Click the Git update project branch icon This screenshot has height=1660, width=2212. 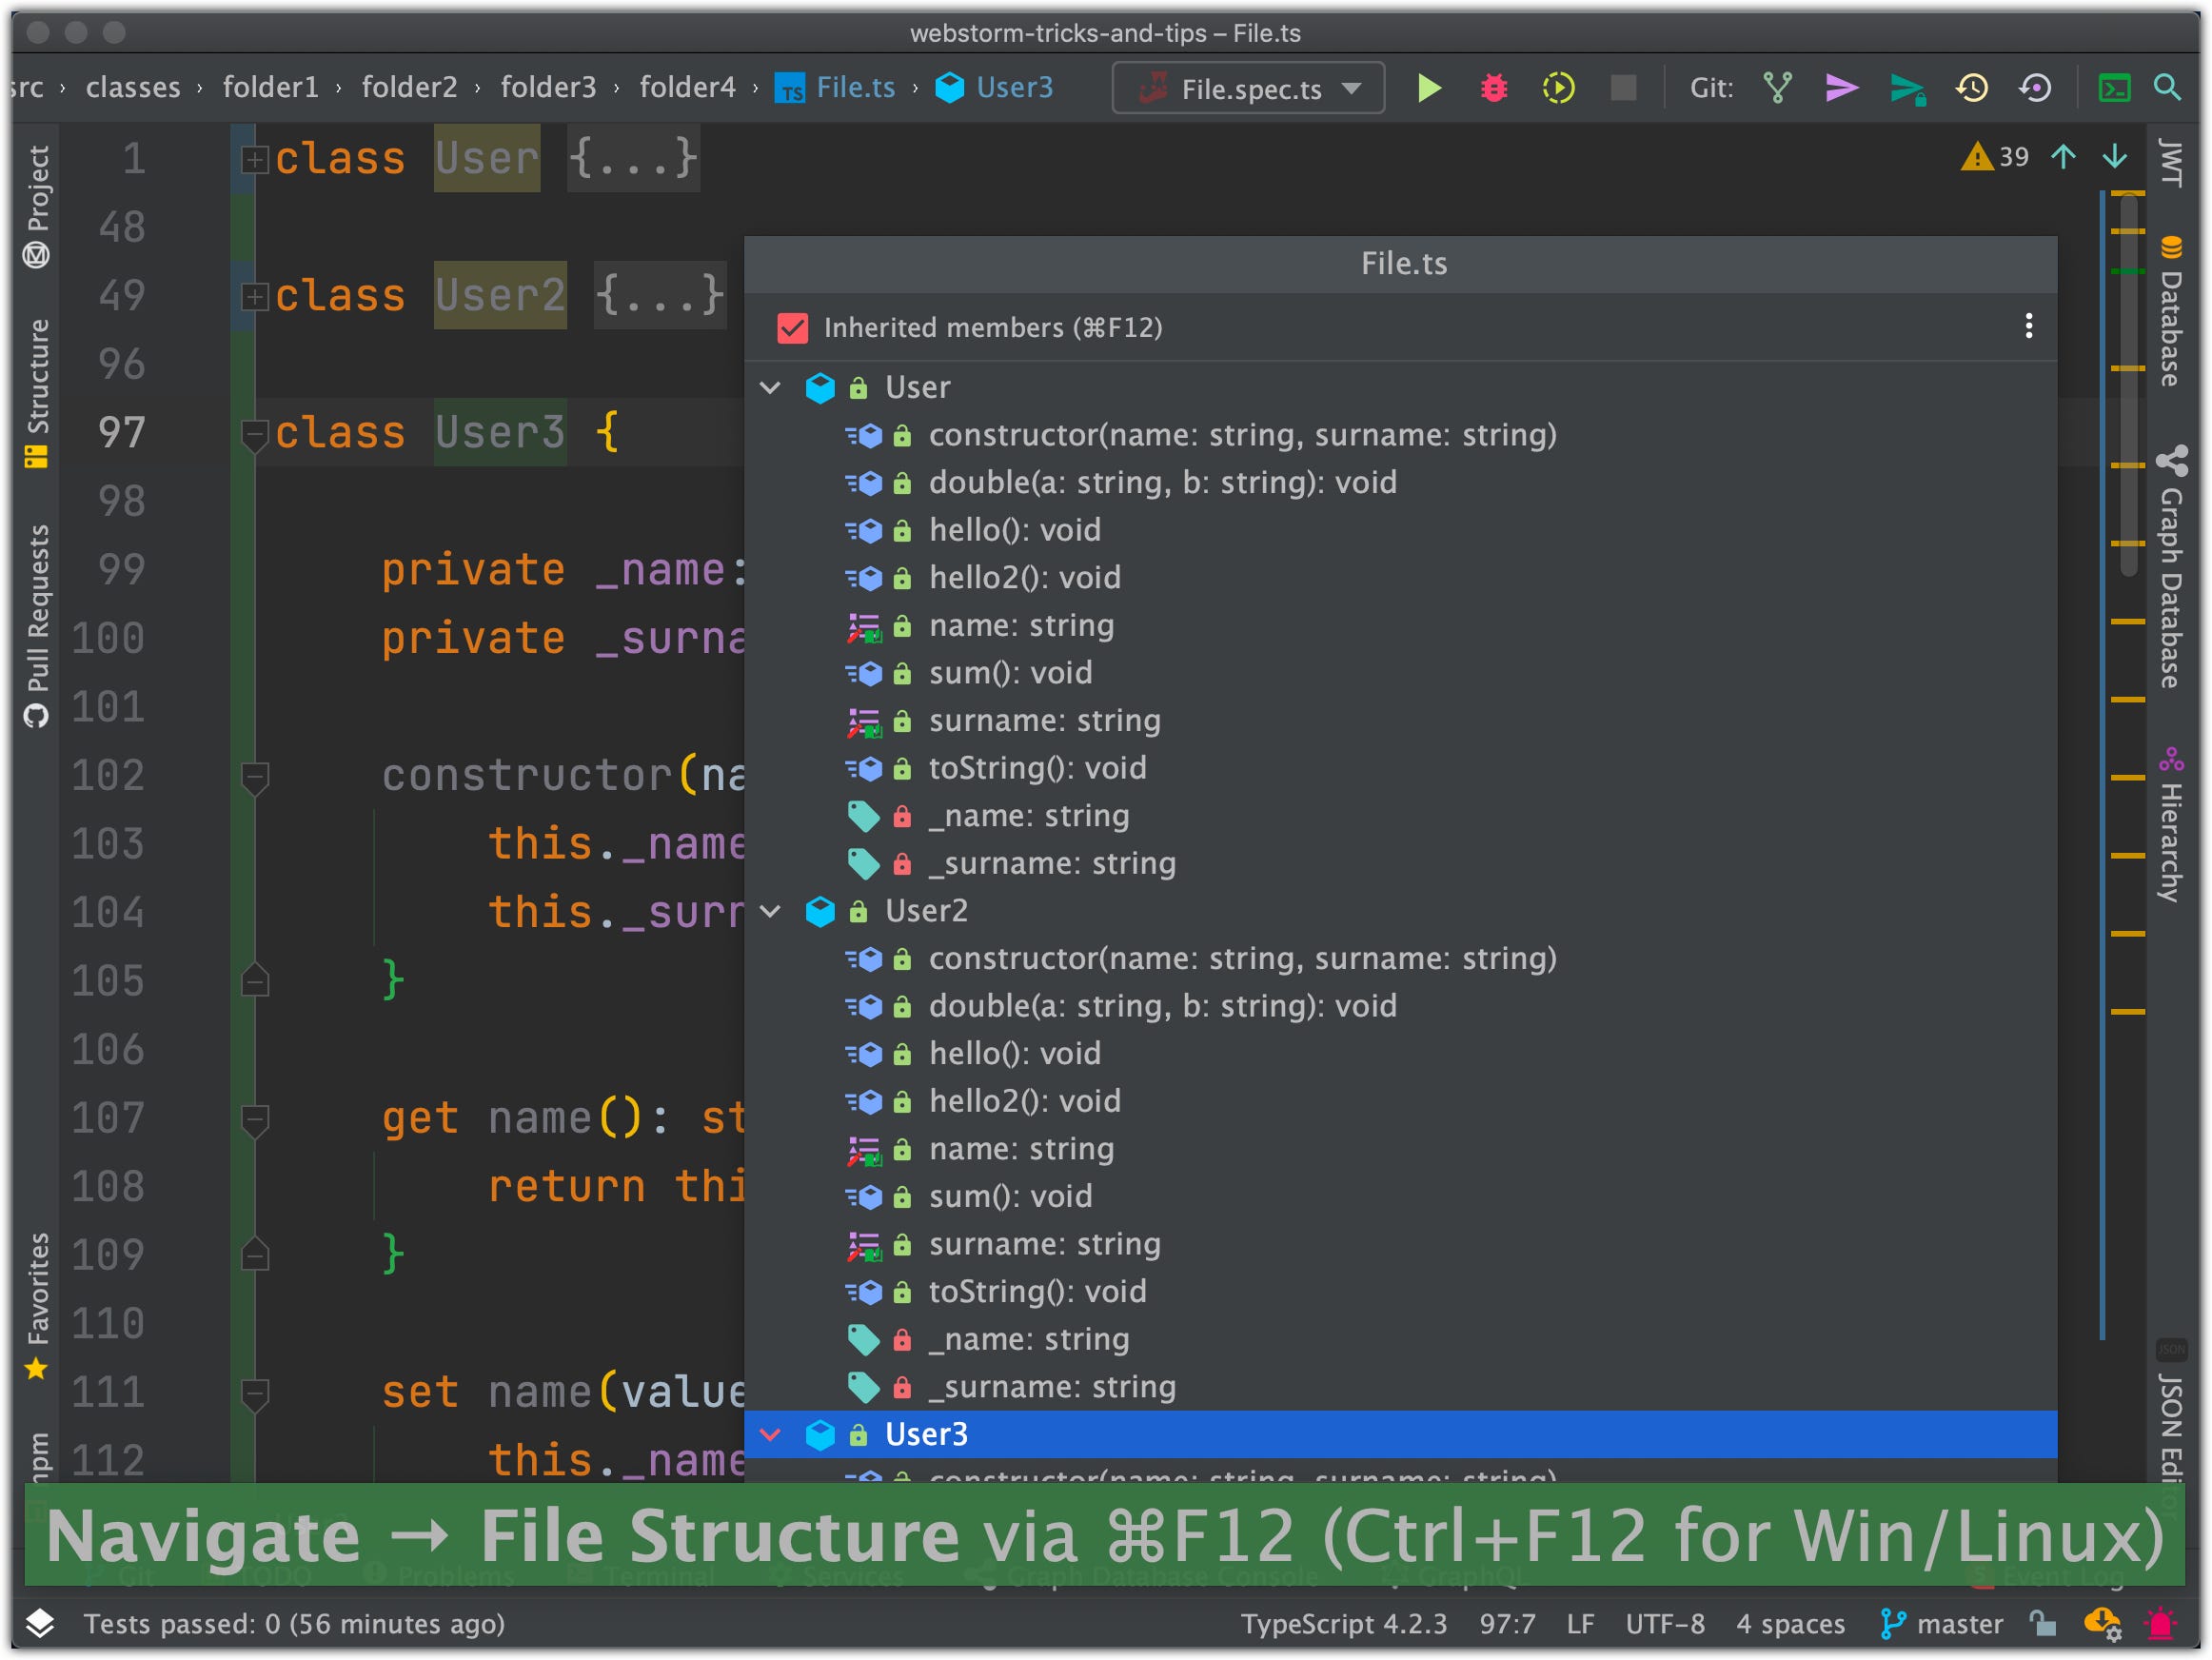pos(1777,88)
